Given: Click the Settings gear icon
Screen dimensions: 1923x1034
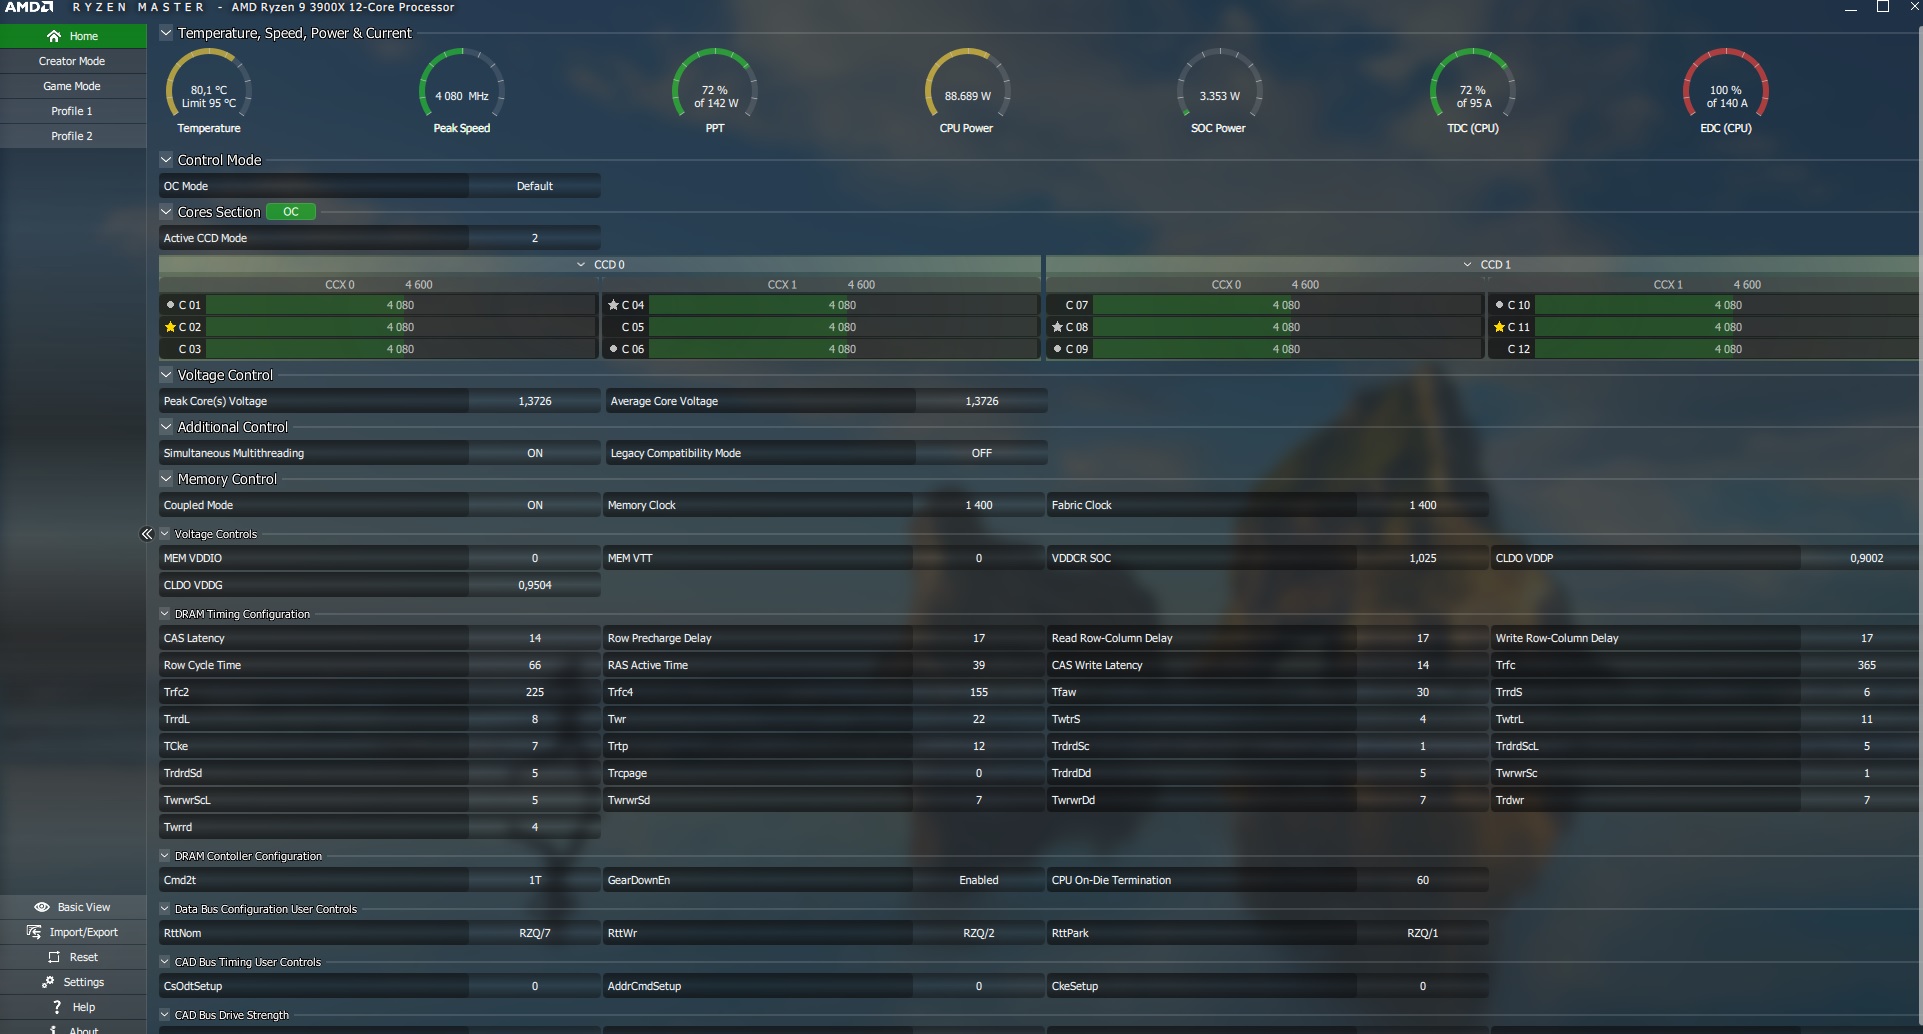Looking at the screenshot, I should (48, 982).
